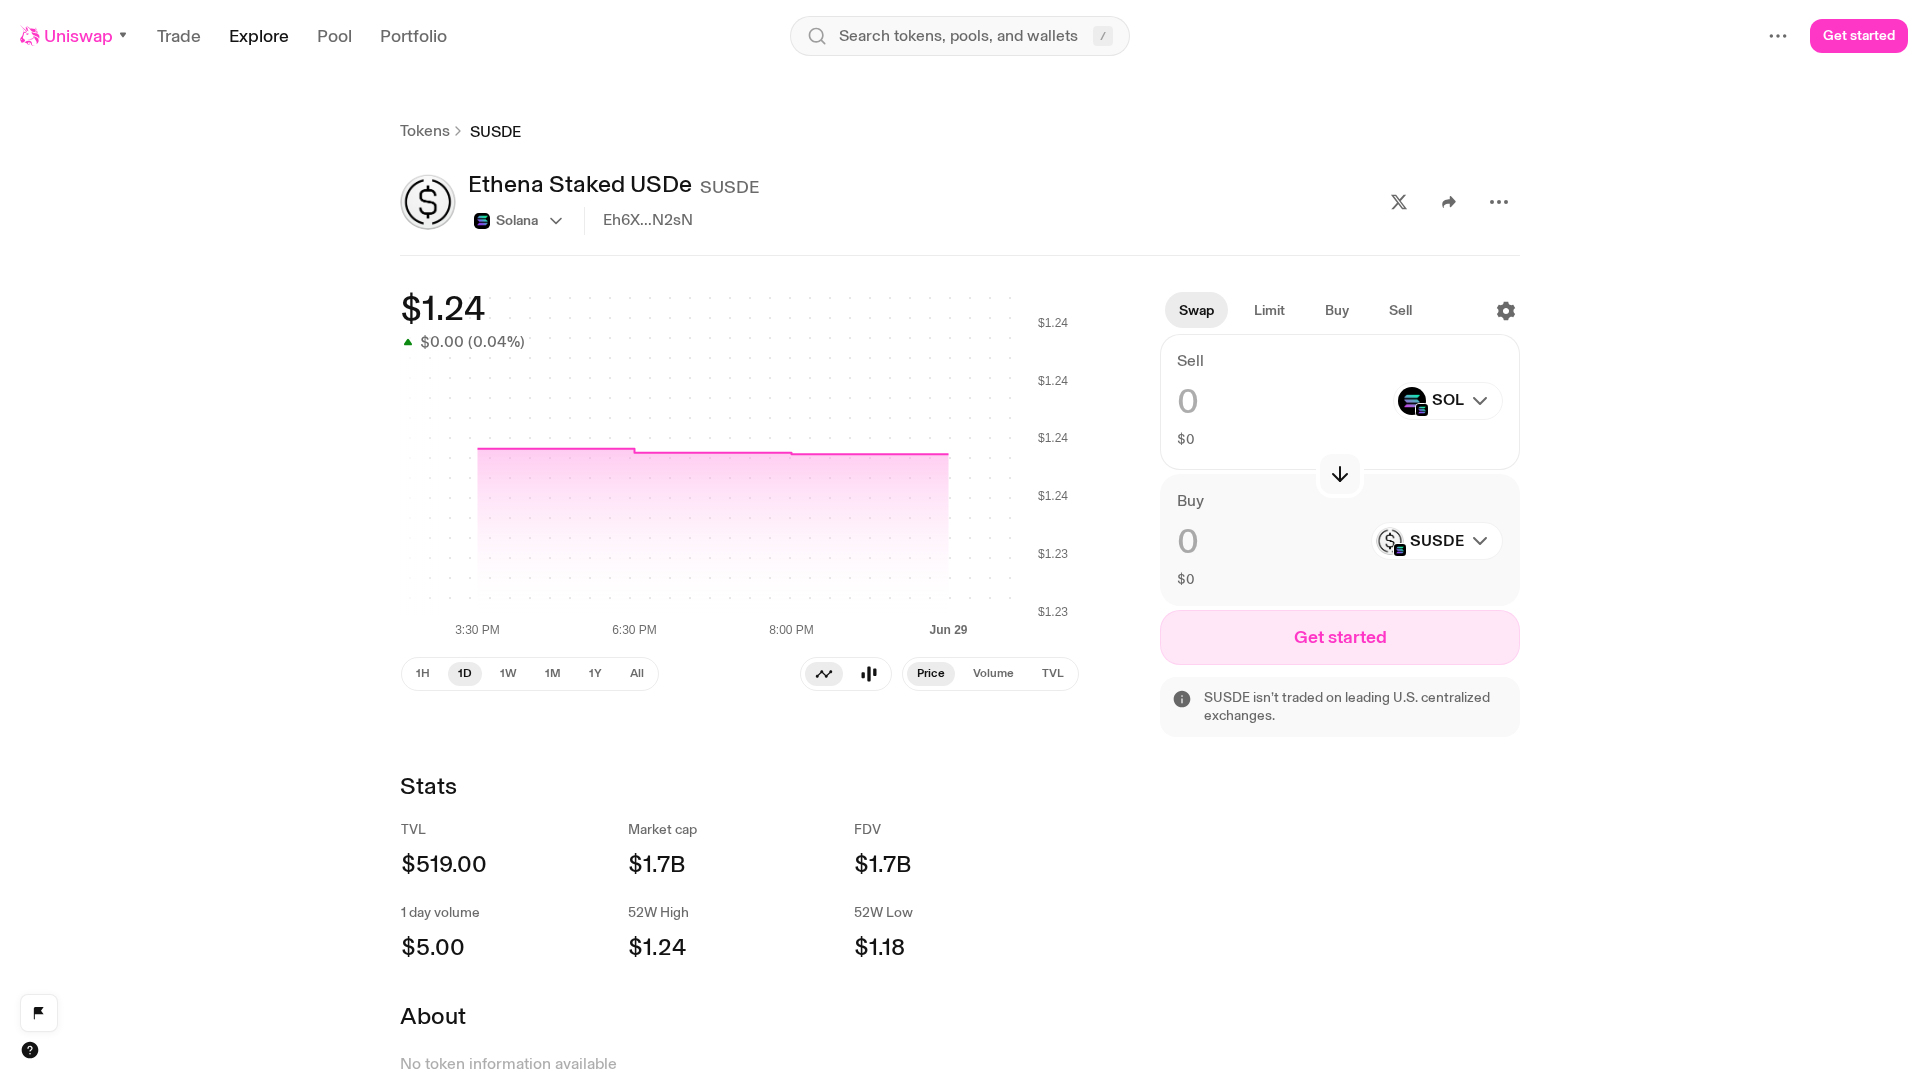Click the flag icon at bottom left

tap(39, 1013)
